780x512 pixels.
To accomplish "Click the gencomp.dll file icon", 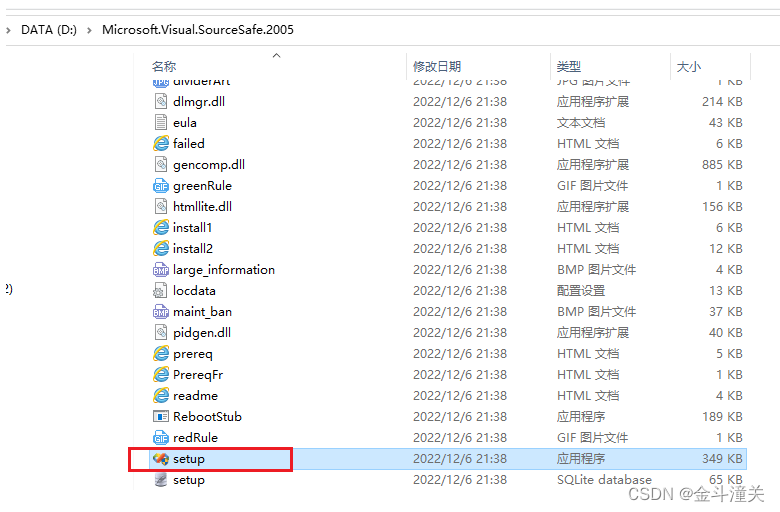I will tap(161, 165).
